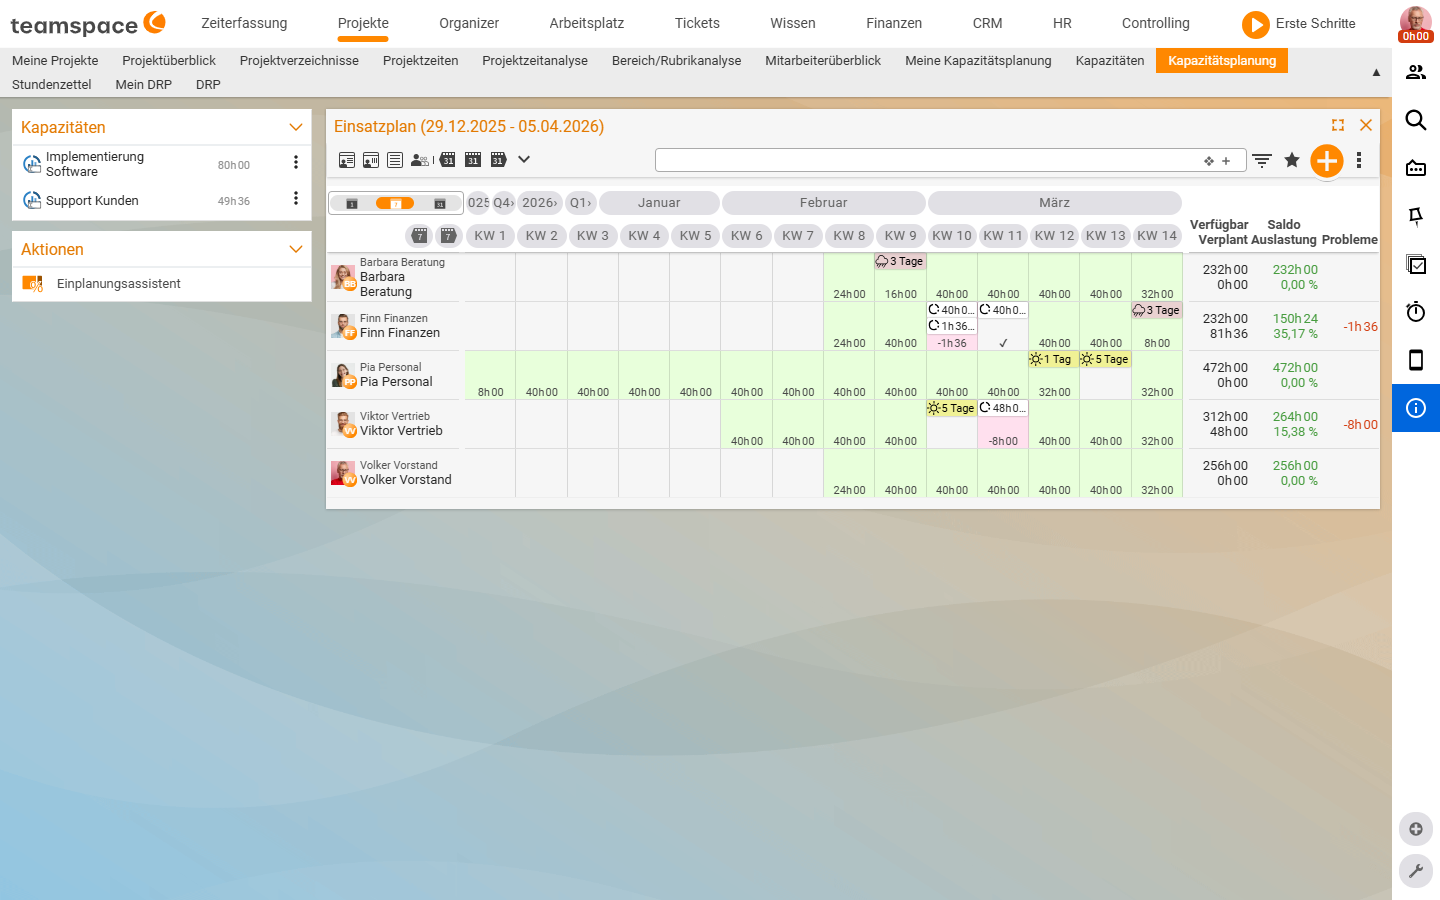This screenshot has height=900, width=1440.
Task: Click the user avatar at top right
Action: [1416, 24]
